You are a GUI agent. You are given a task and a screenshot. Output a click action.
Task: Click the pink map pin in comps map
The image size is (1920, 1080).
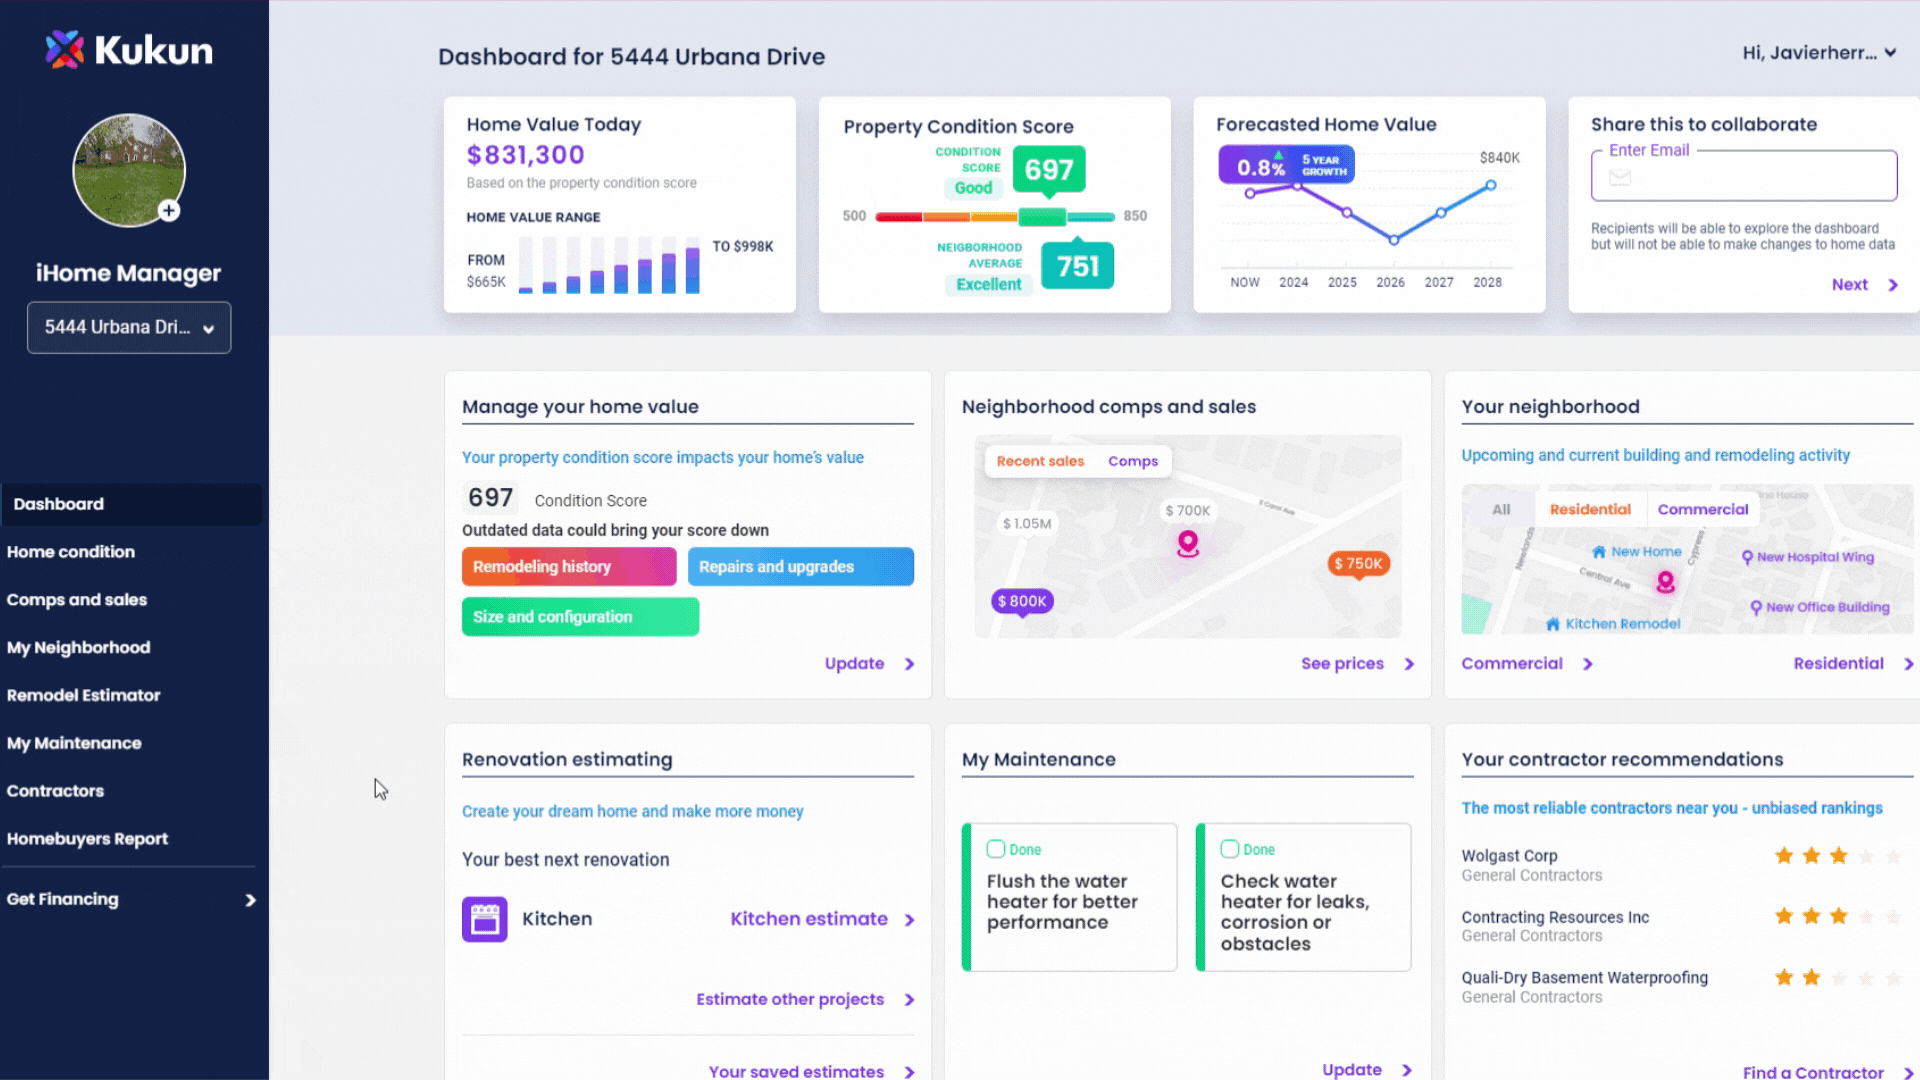click(1187, 544)
